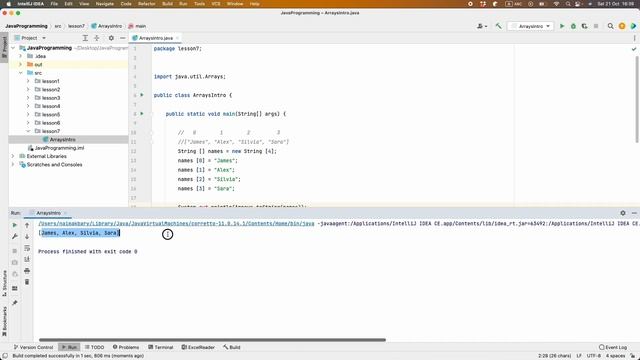Screen dimensions: 640x360
Task: Open the IDE updates orange icon
Action: (x=622, y=26)
